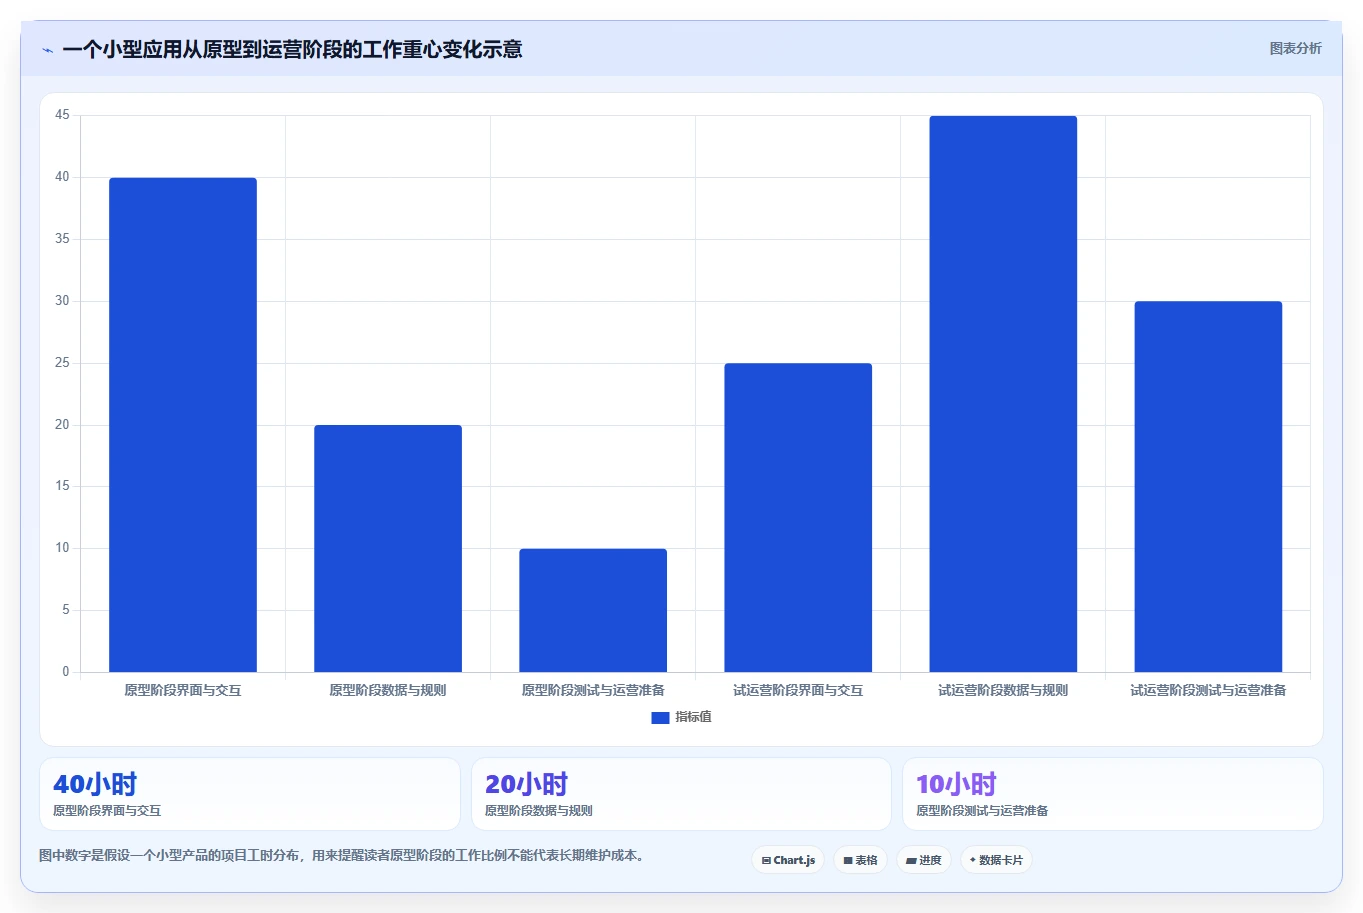Viewport: 1363px width, 913px height.
Task: Click the 表格 tag chip
Action: (860, 860)
